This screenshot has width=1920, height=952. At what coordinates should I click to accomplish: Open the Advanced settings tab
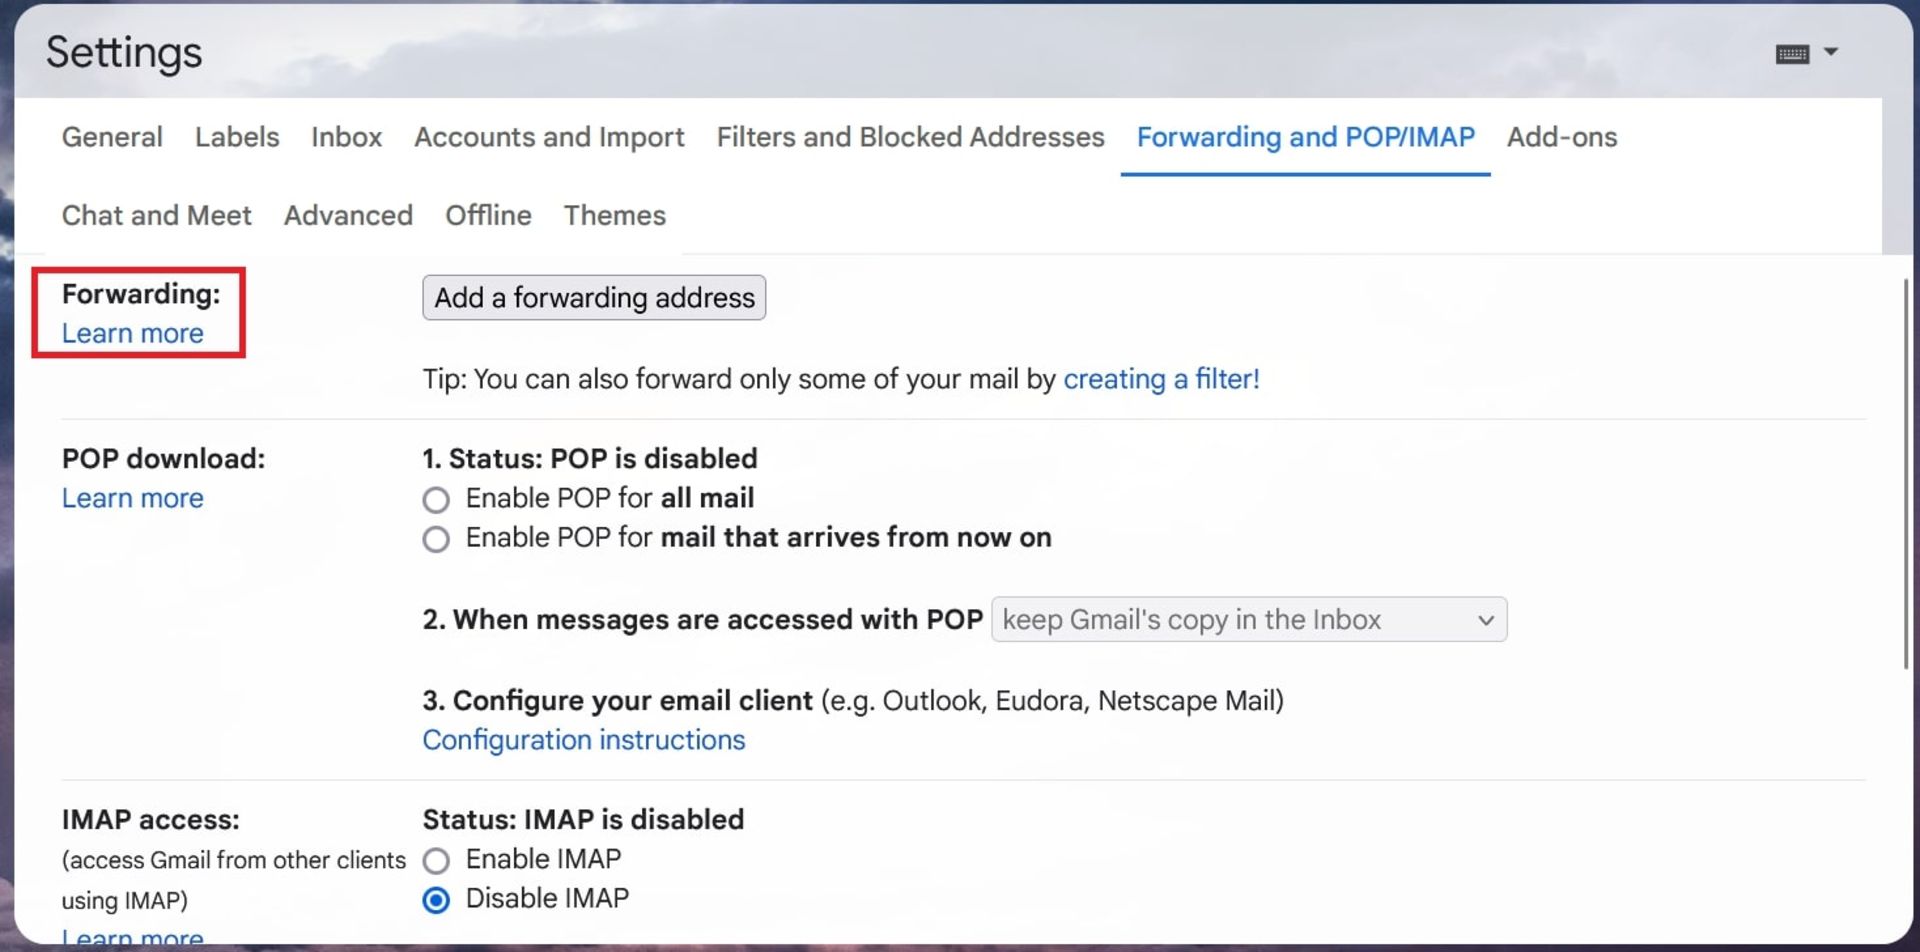point(348,215)
